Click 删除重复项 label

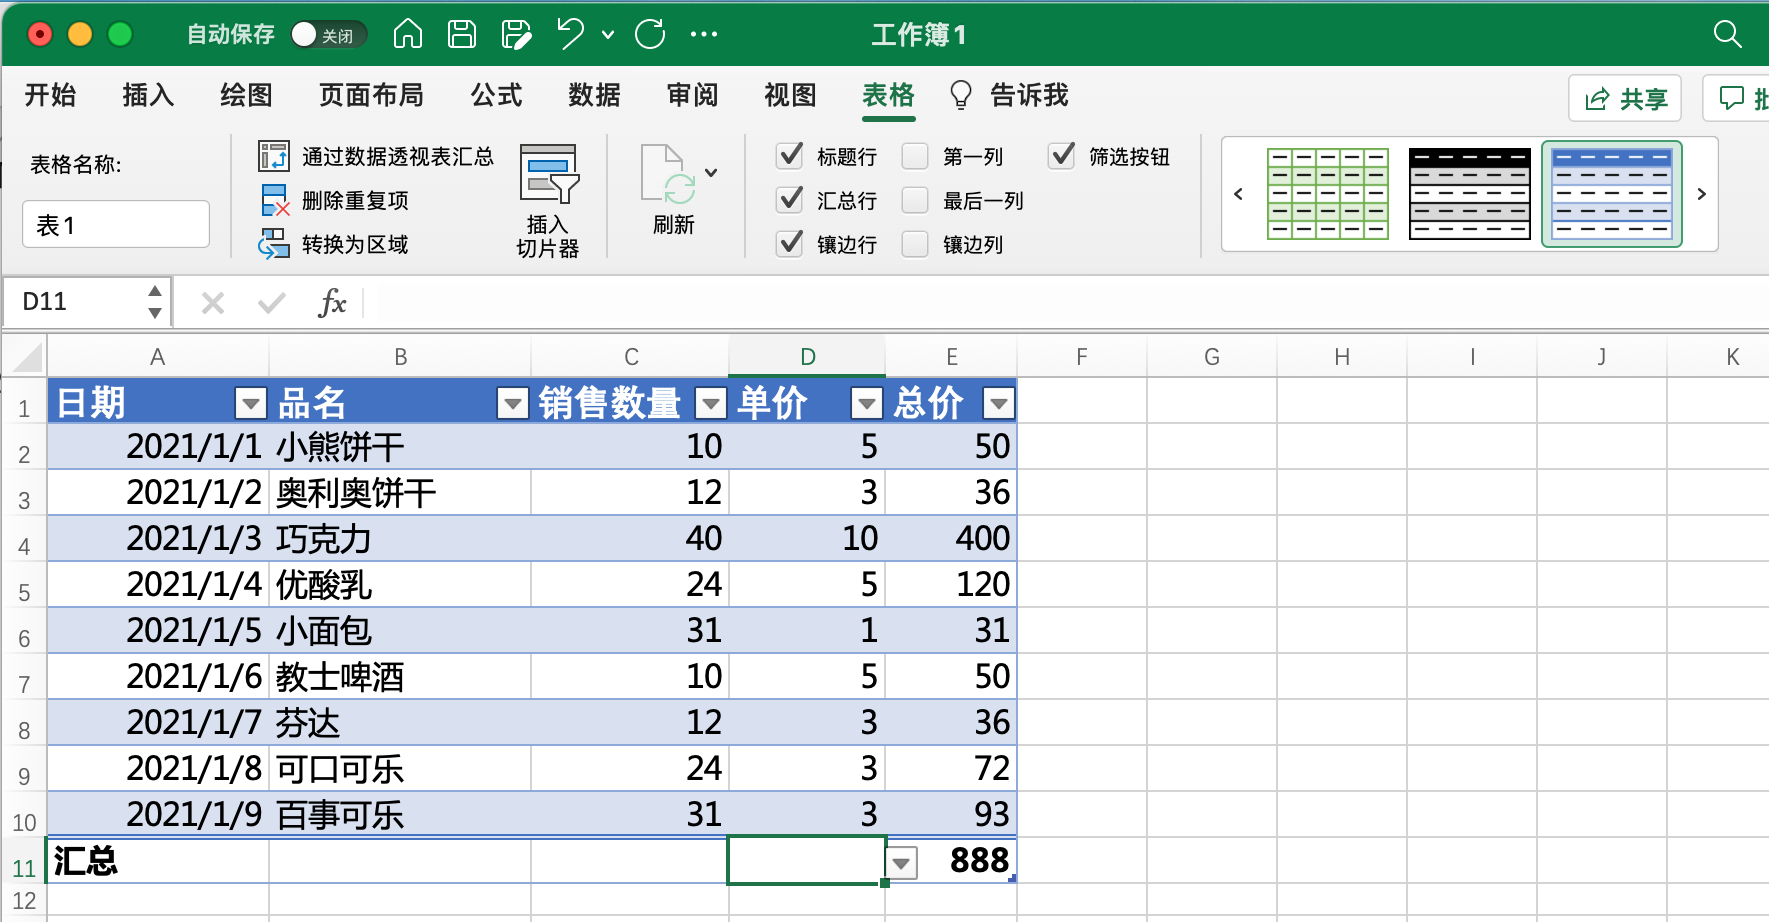point(355,200)
